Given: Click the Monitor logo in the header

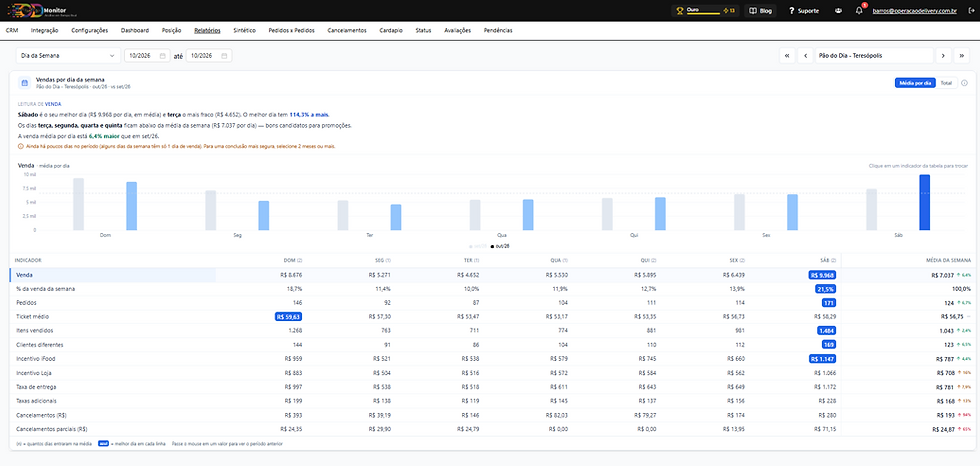Looking at the screenshot, I should coord(40,11).
